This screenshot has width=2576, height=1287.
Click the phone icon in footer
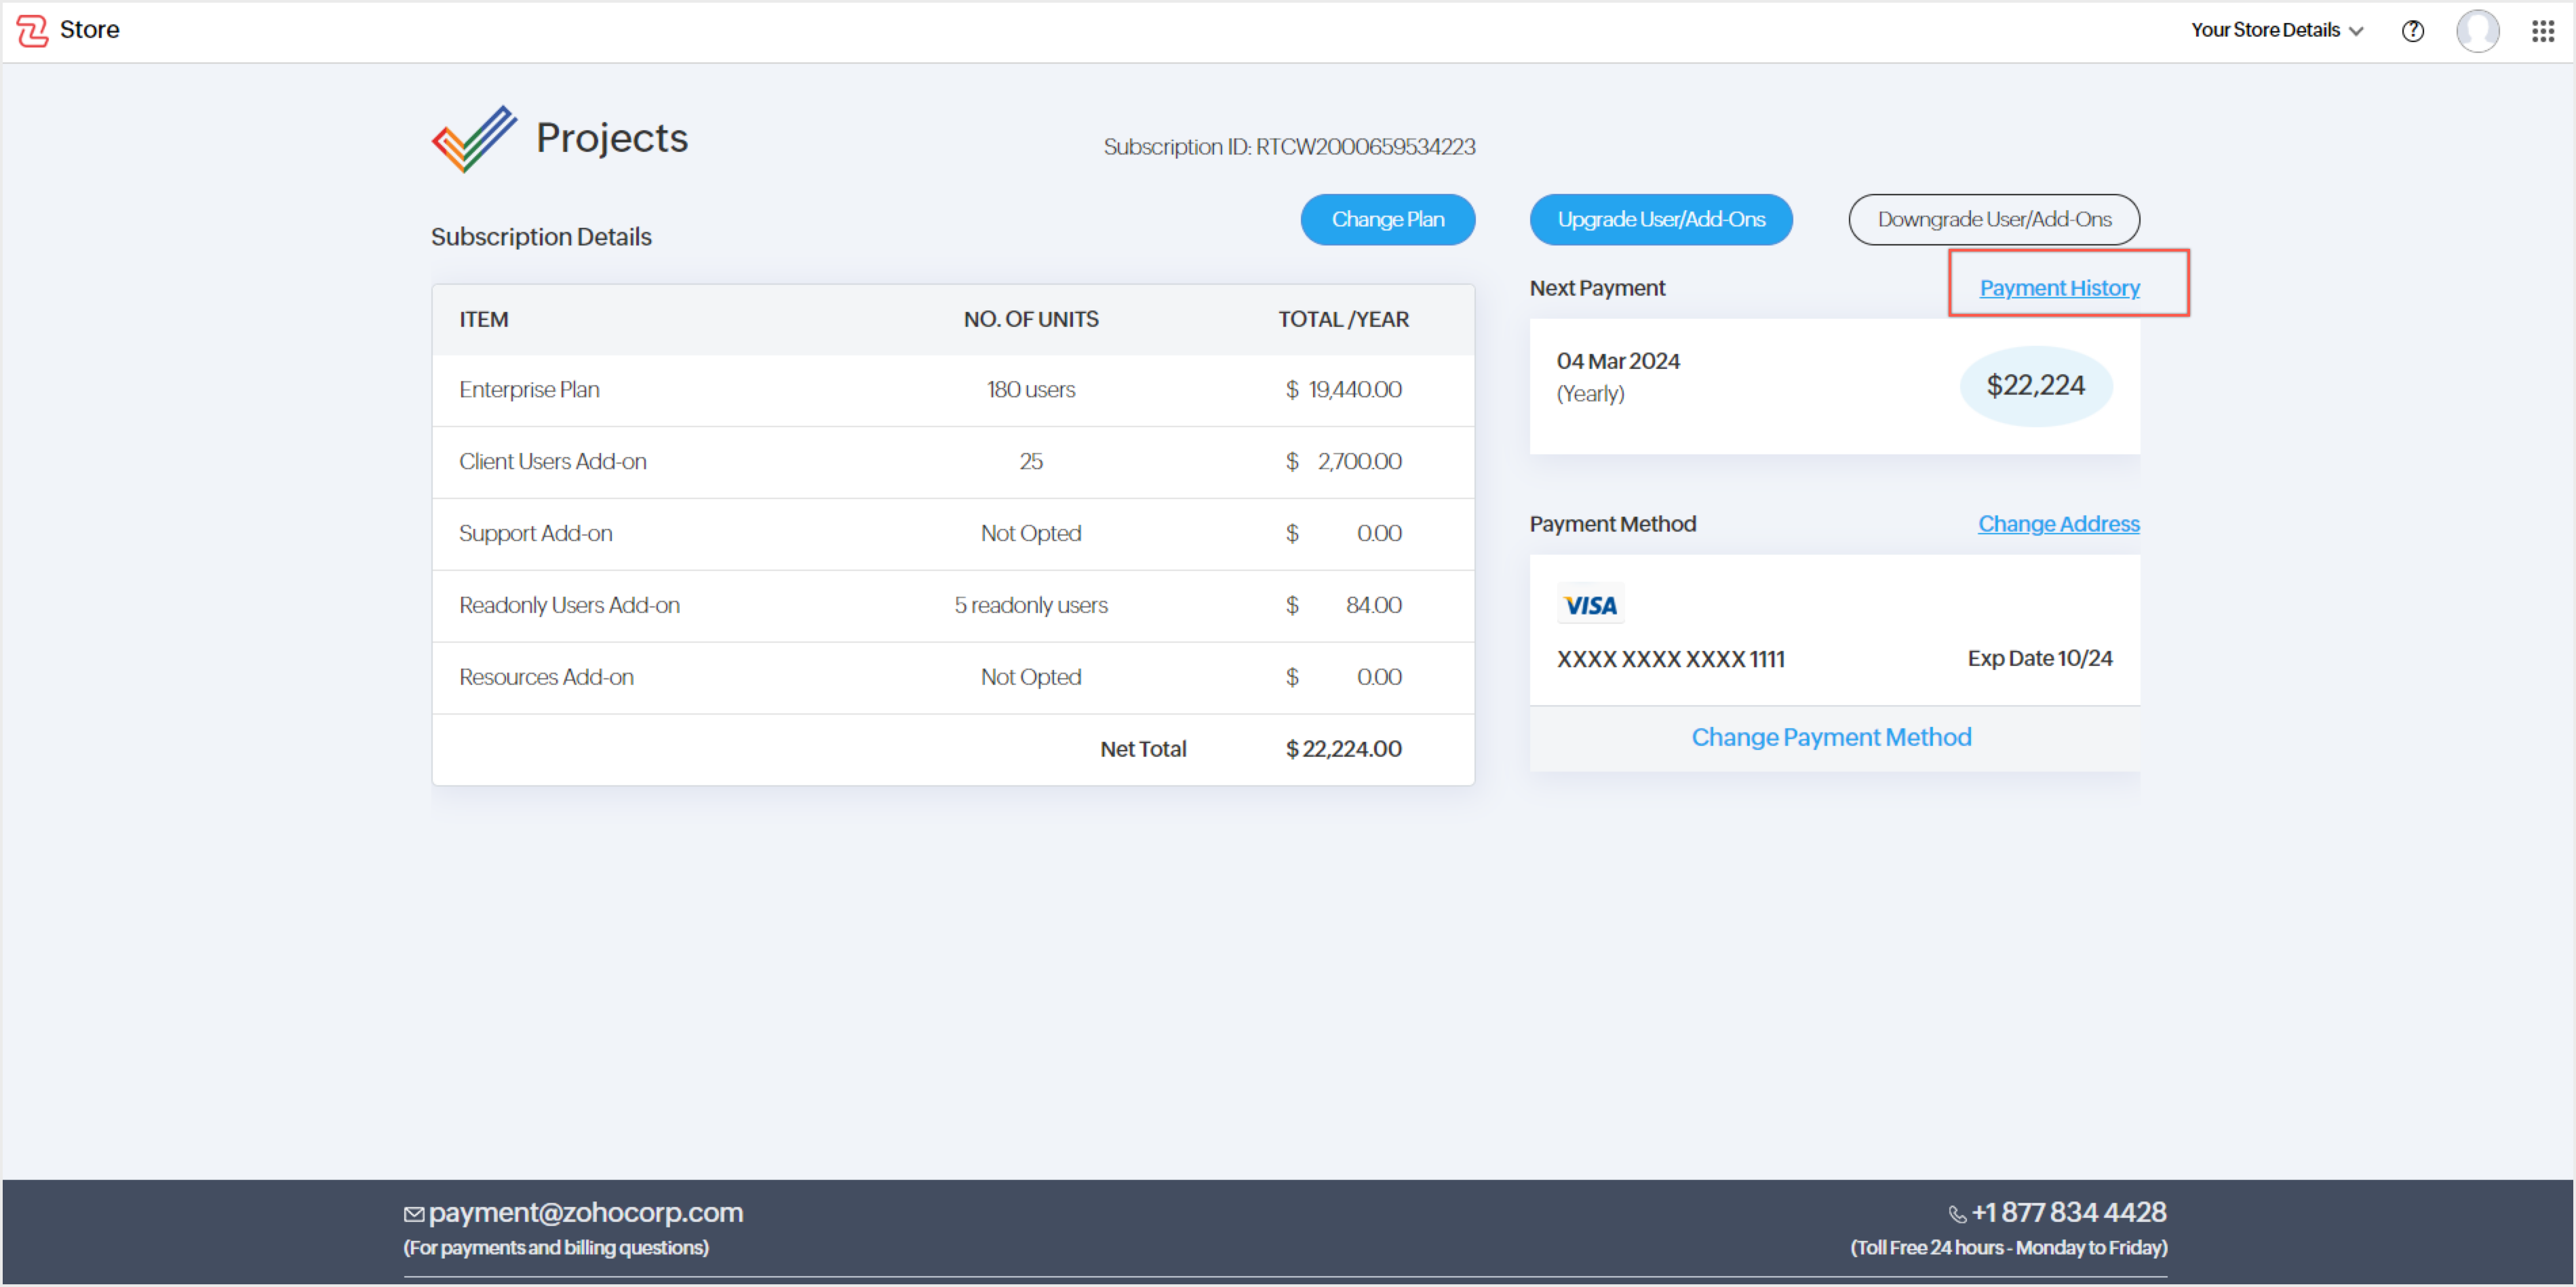click(1957, 1214)
